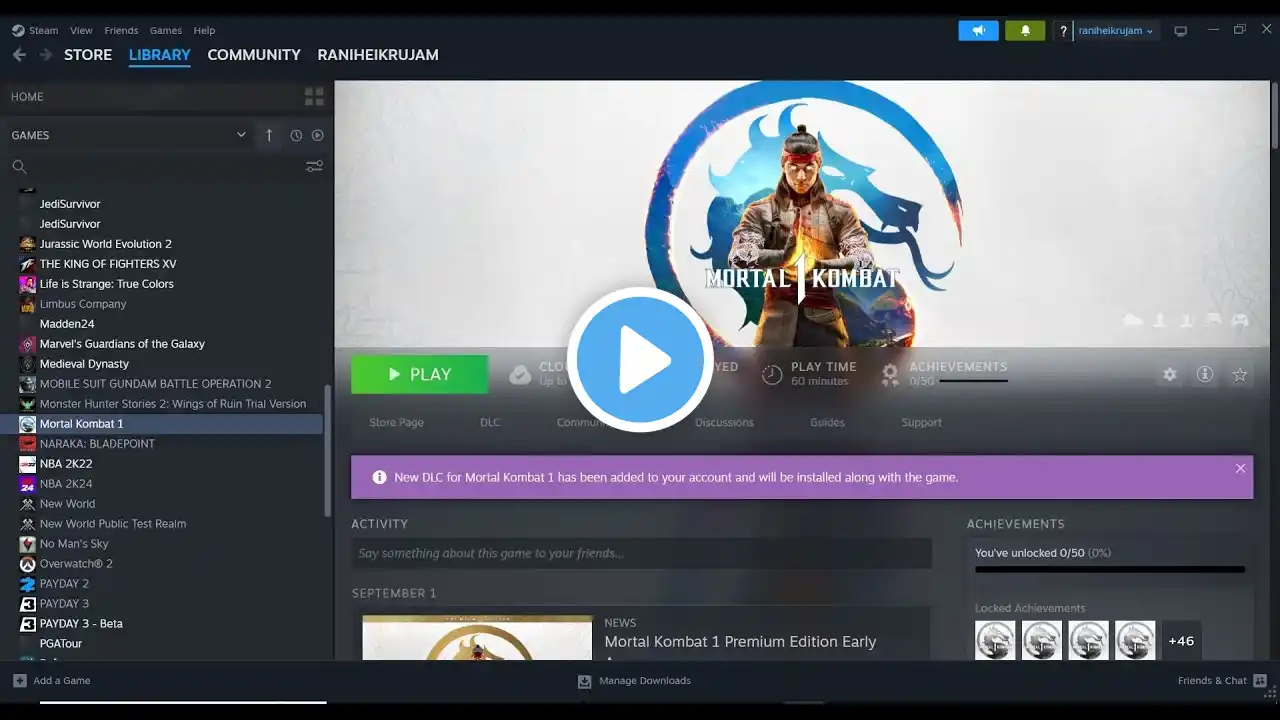This screenshot has width=1280, height=720.
Task: Click the controller support icon on the banner
Action: click(1239, 321)
